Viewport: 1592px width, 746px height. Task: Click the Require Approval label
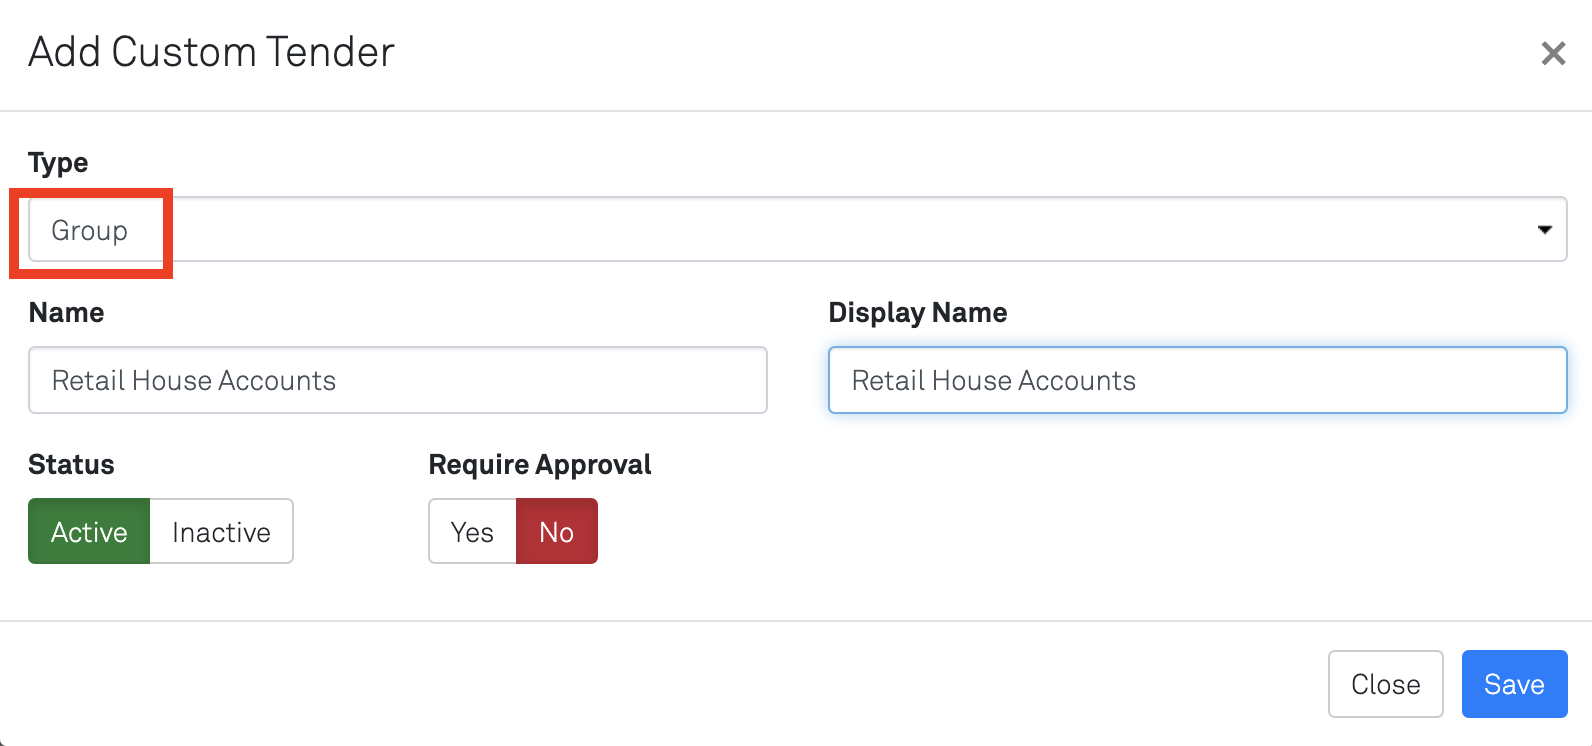pos(540,465)
